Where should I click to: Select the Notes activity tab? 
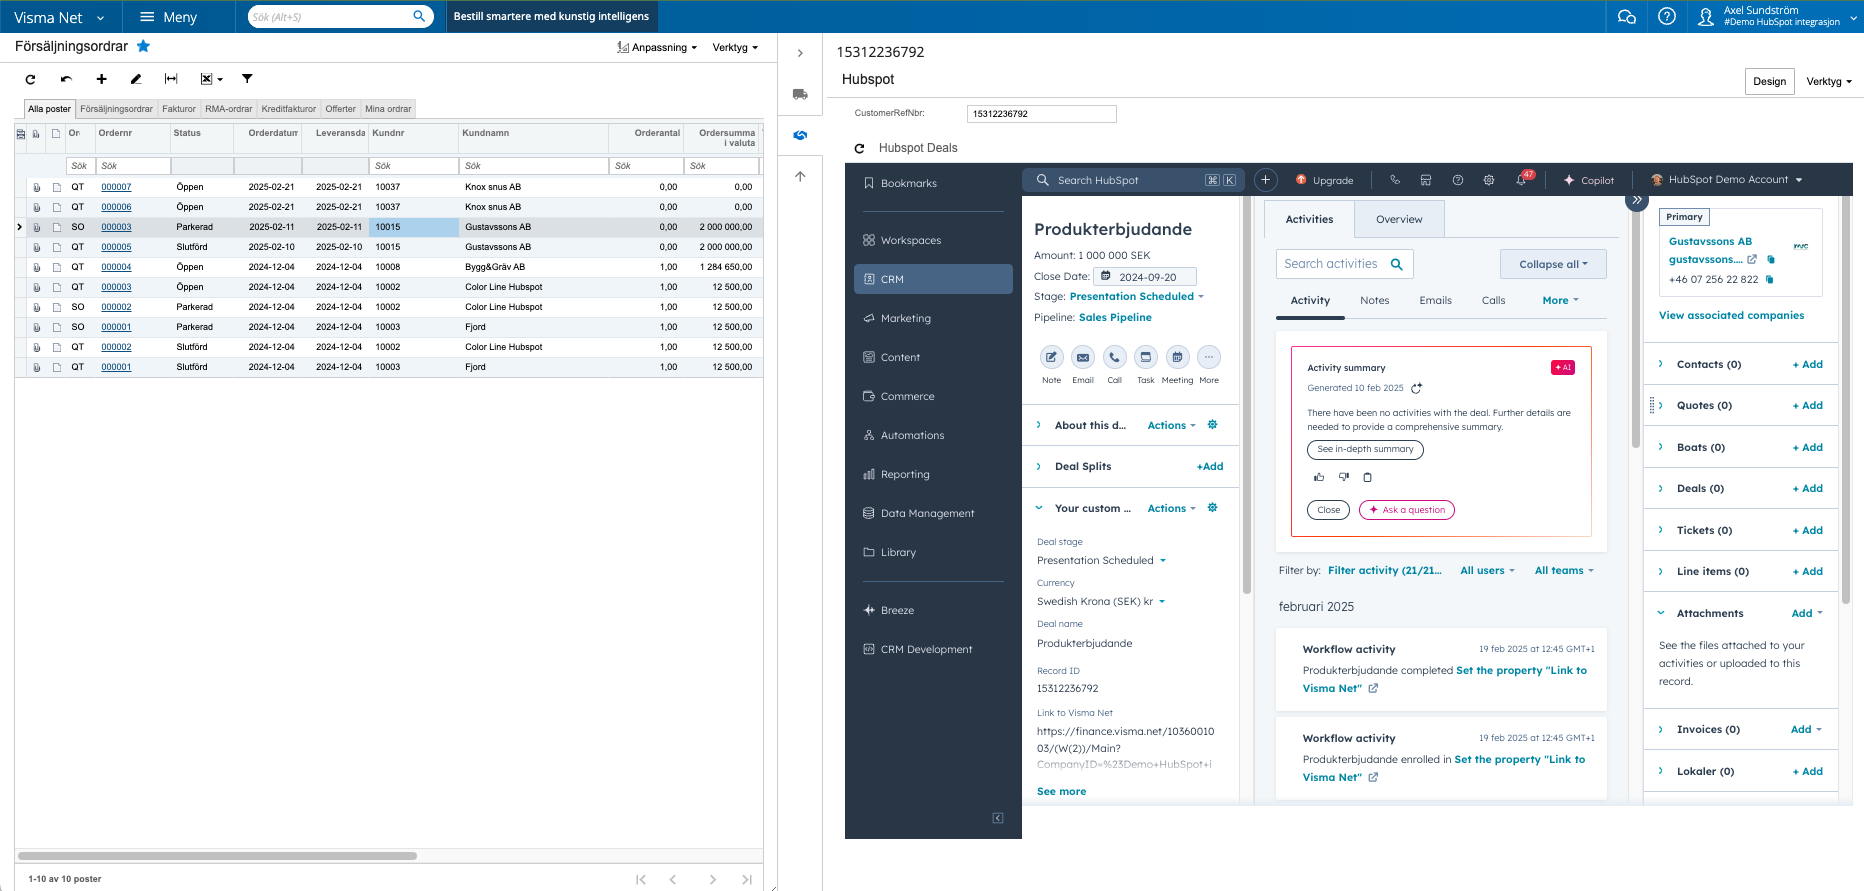point(1374,300)
